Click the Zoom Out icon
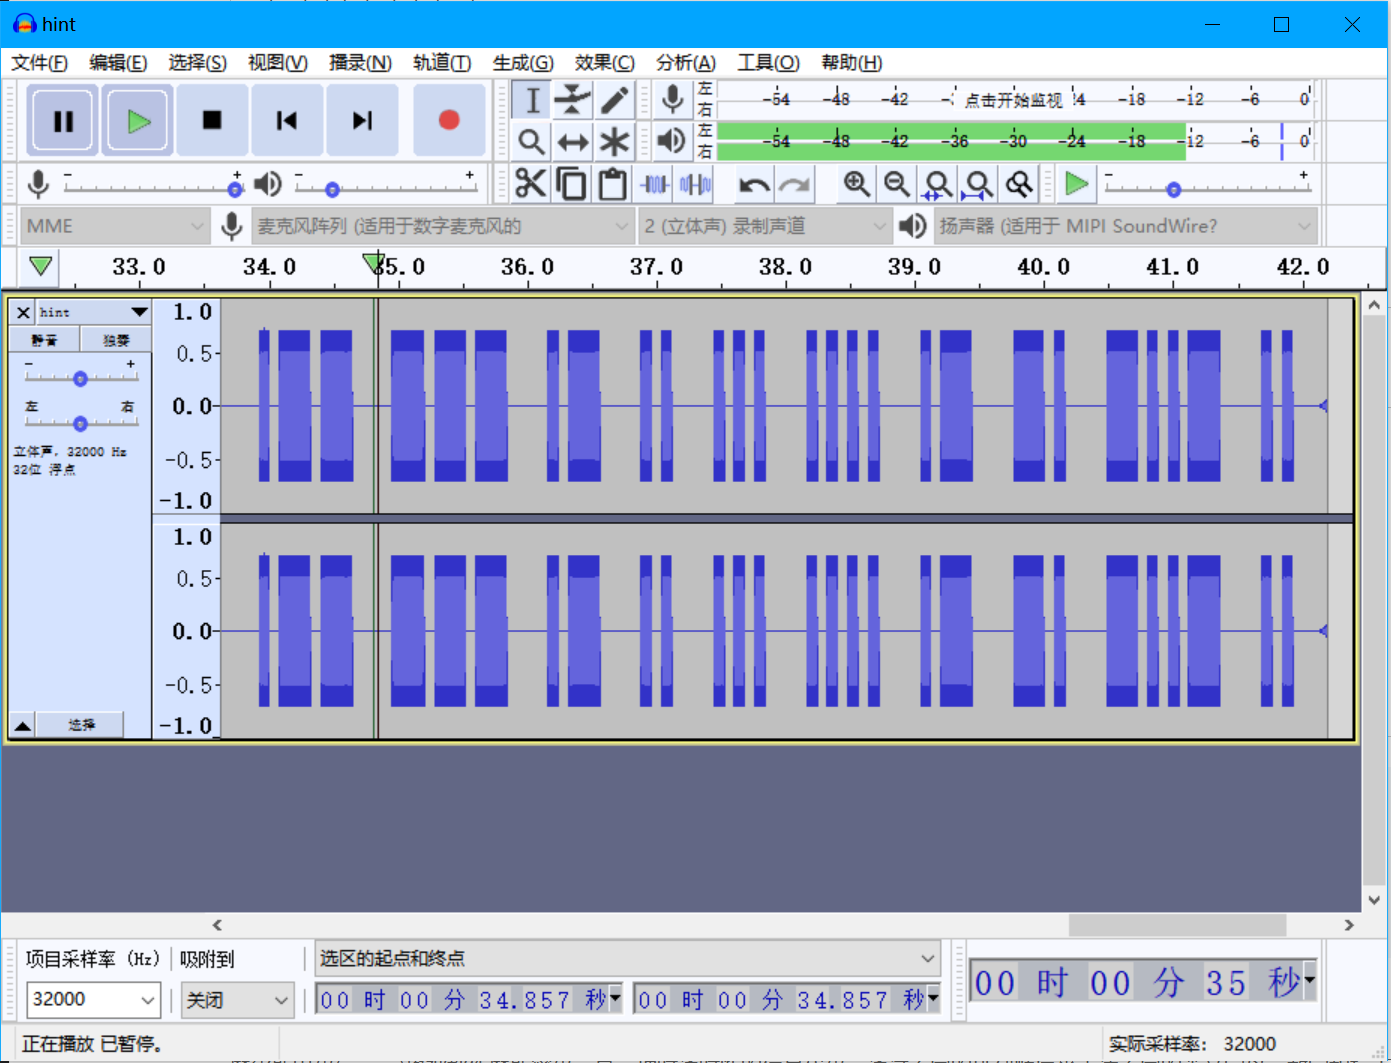Image resolution: width=1391 pixels, height=1063 pixels. click(x=897, y=184)
